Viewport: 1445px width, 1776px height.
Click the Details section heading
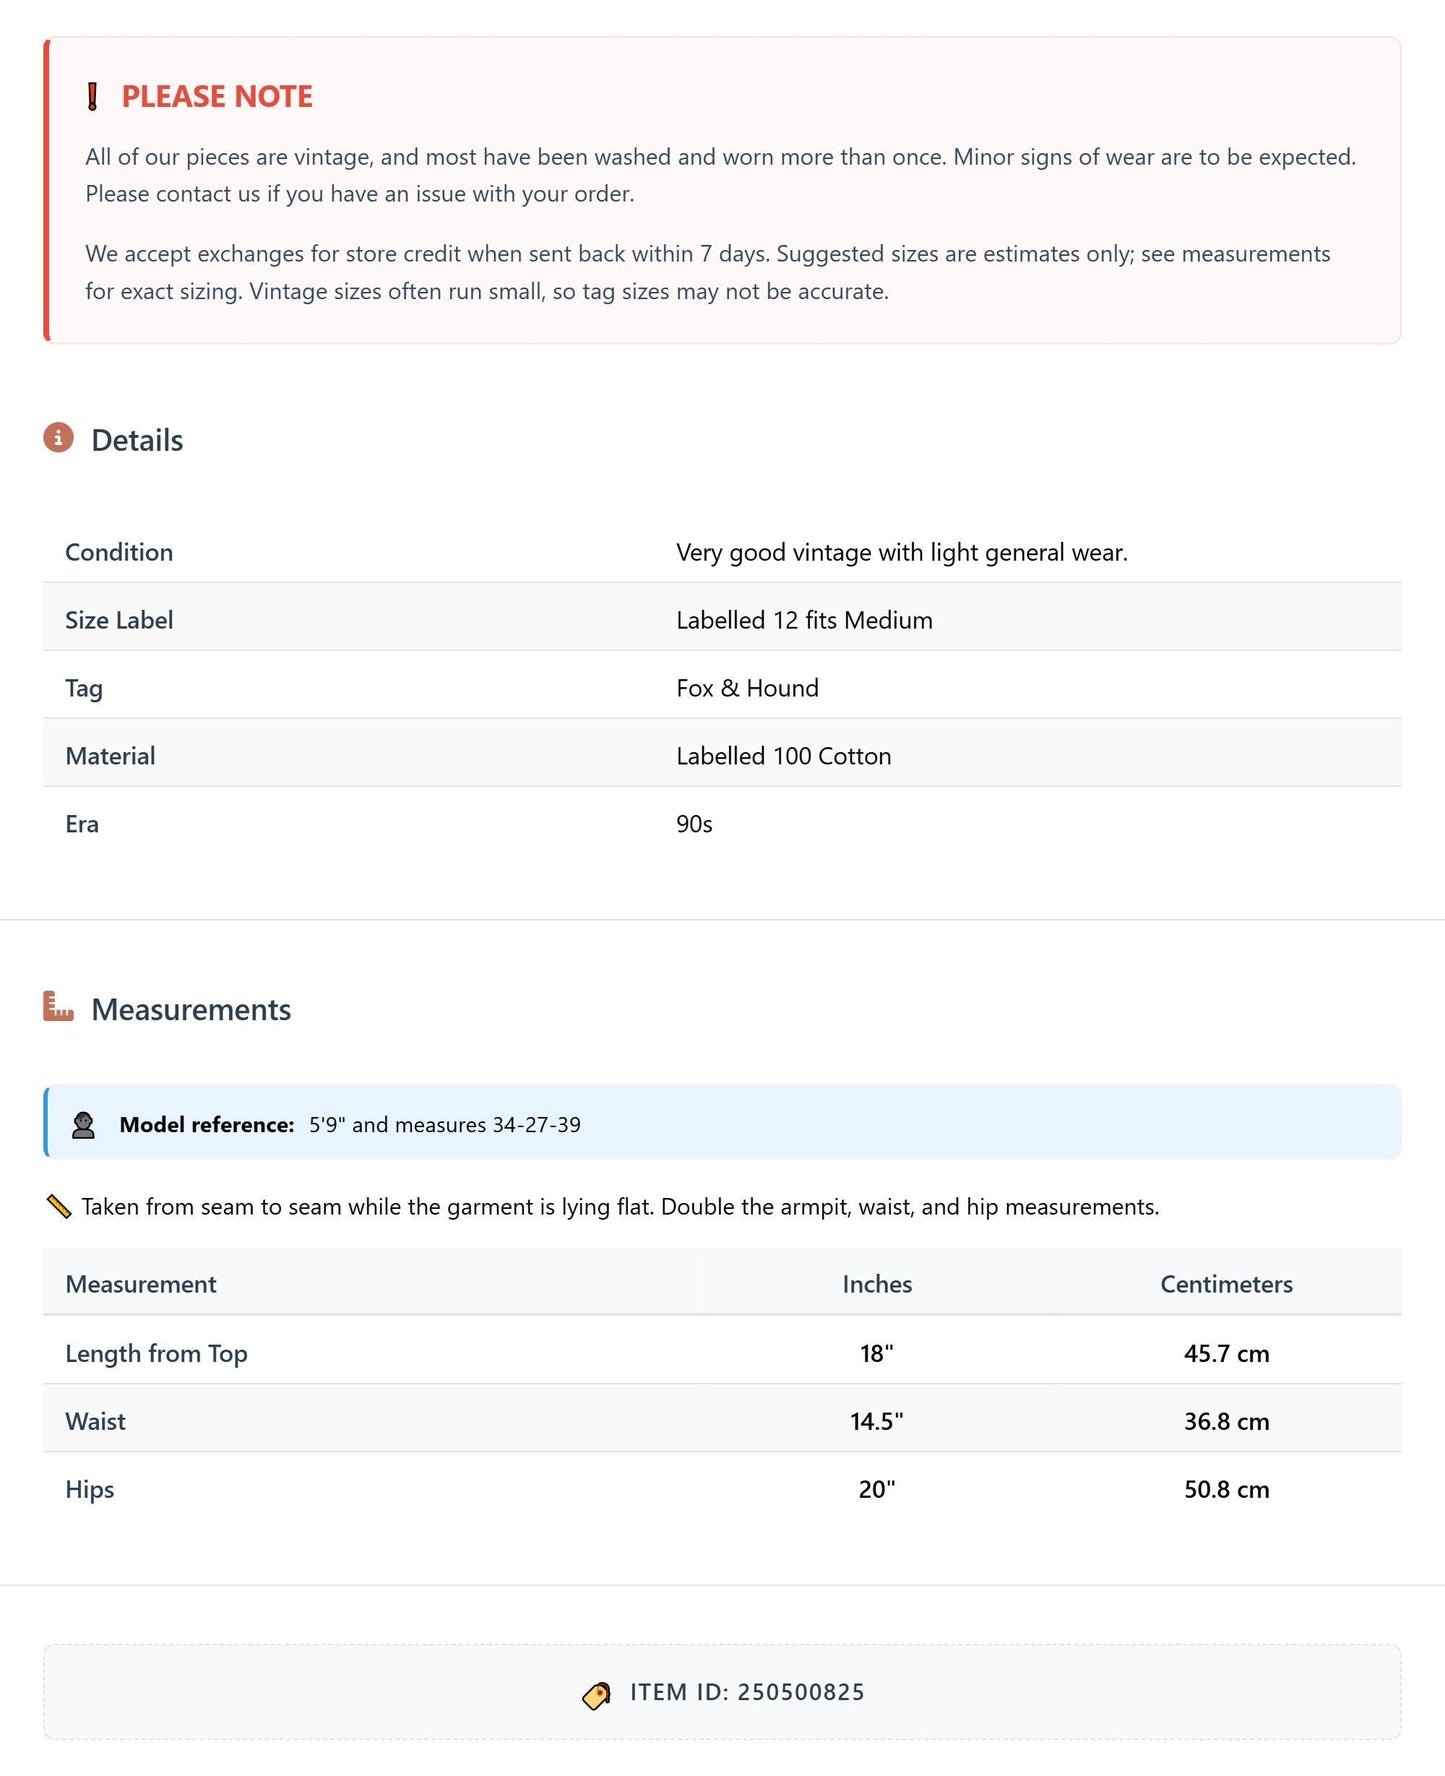137,440
